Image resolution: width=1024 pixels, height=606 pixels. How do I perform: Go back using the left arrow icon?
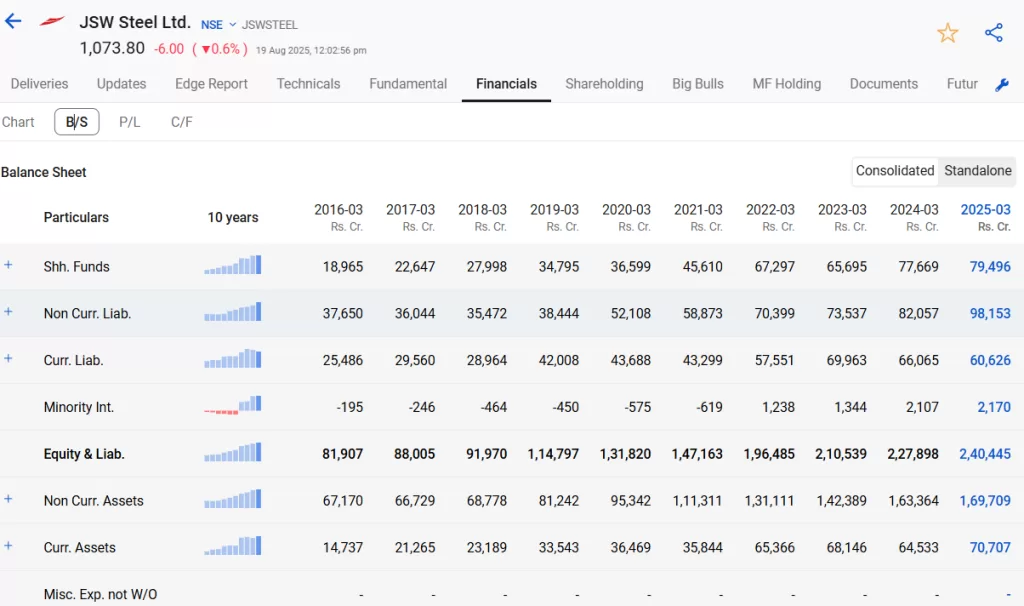(13, 21)
